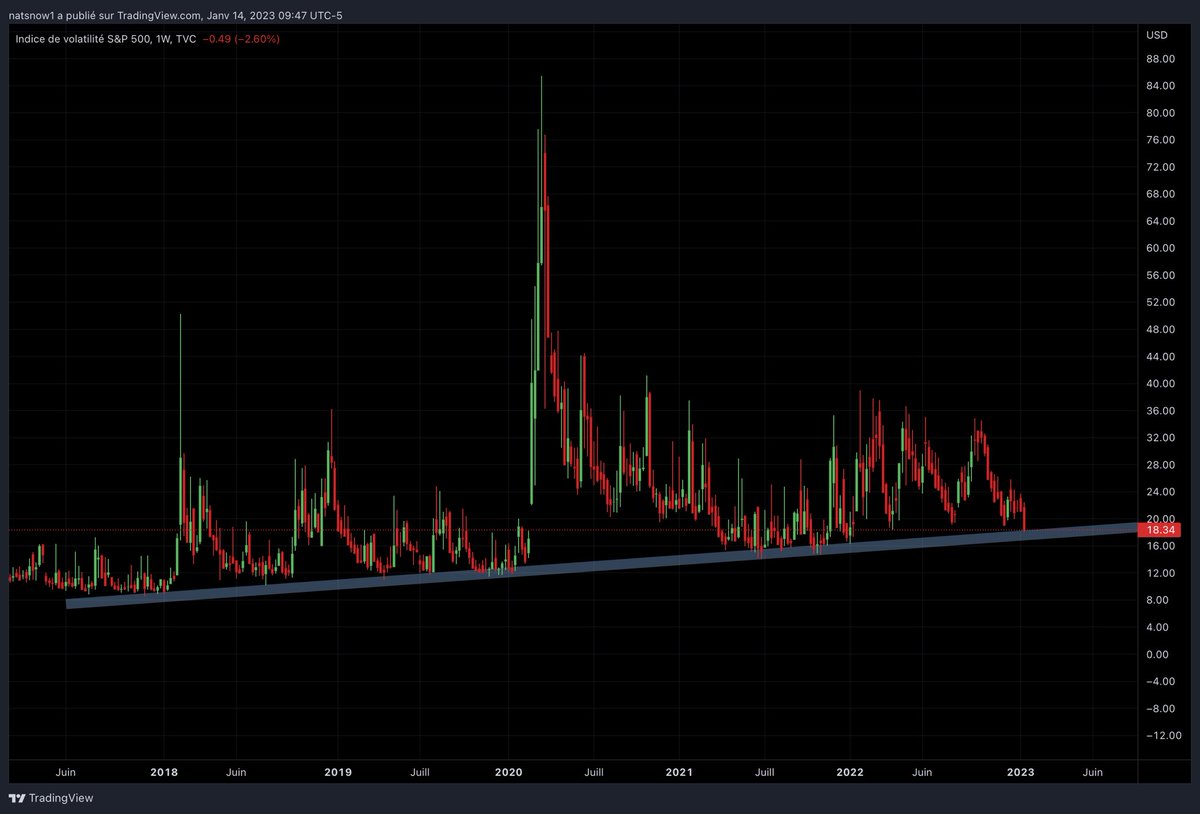Click the USD currency label

point(1158,35)
